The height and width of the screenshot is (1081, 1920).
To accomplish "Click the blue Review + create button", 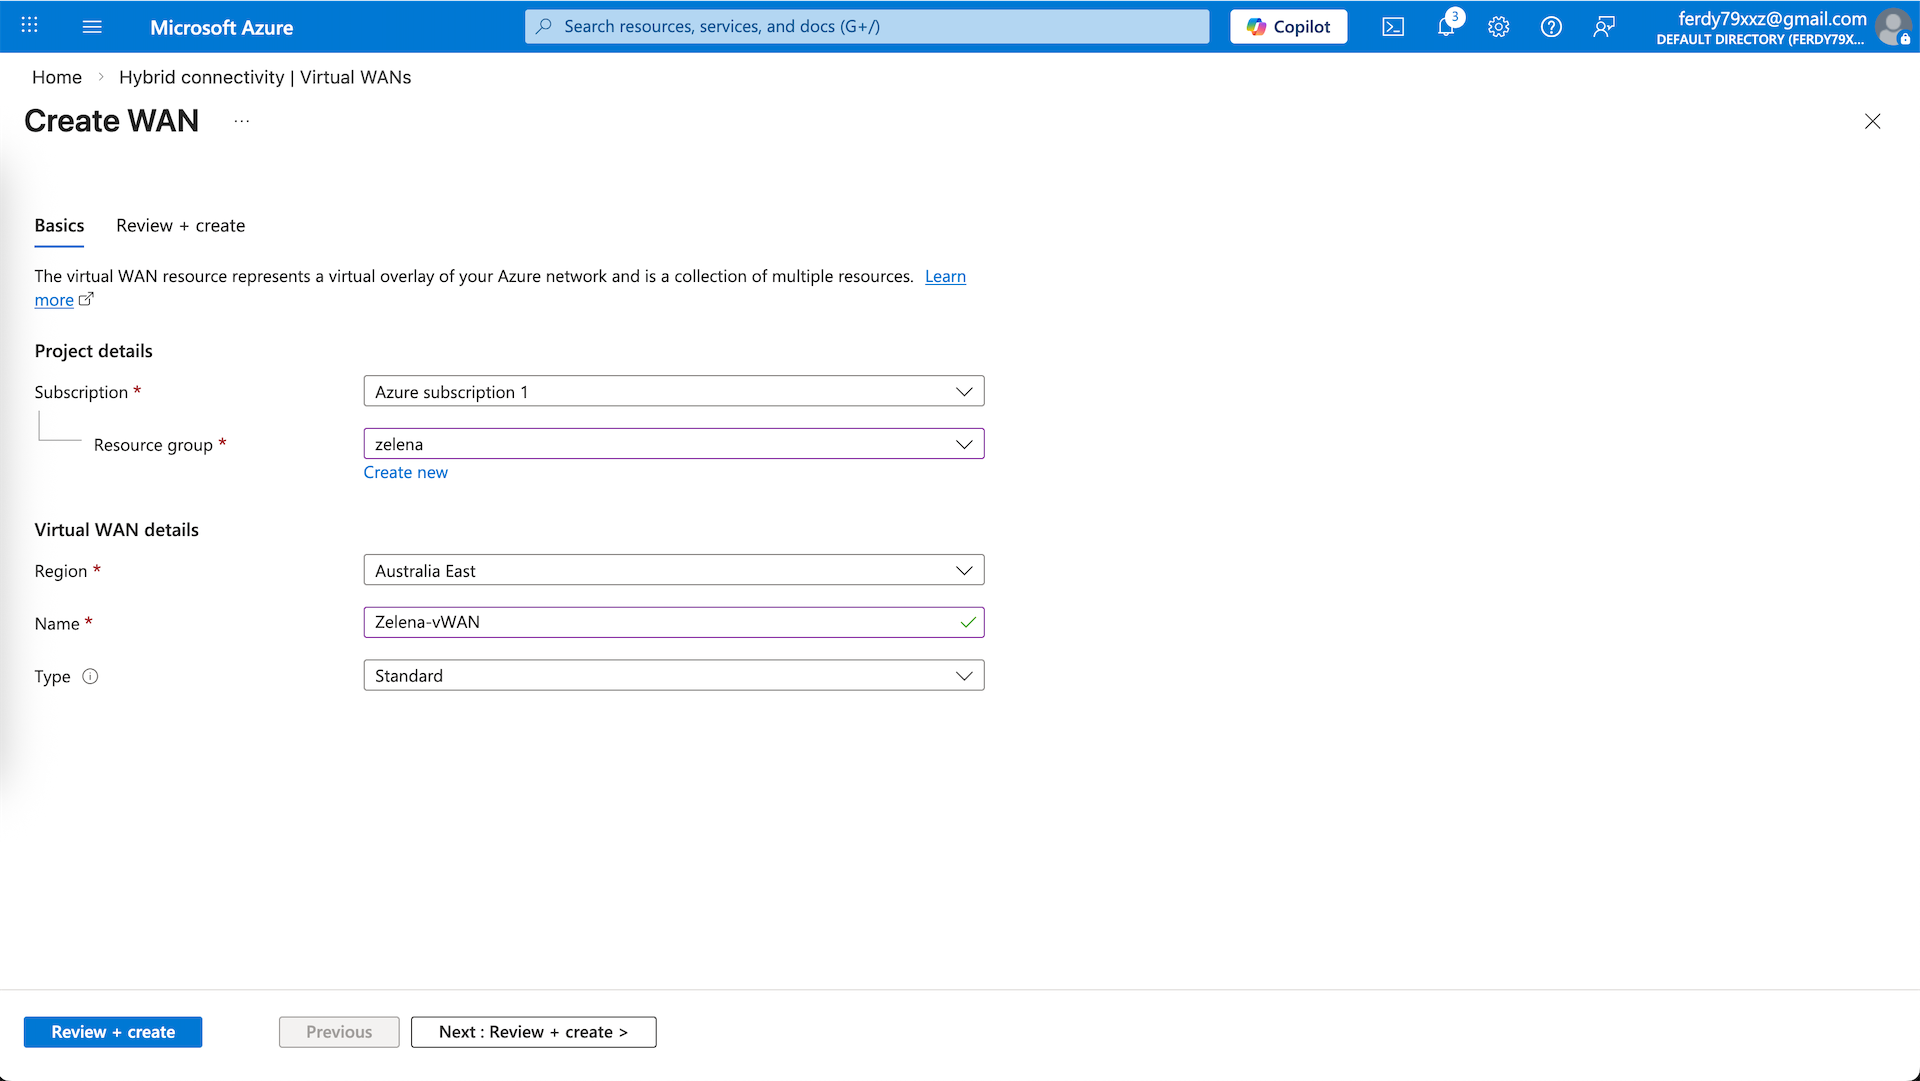I will [113, 1032].
